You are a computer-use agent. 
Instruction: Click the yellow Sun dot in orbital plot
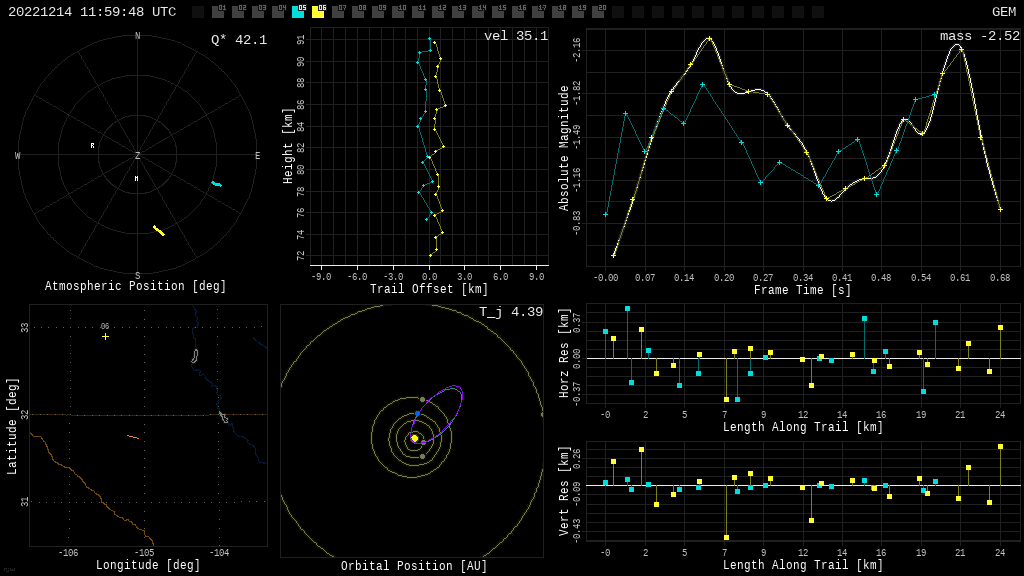pyautogui.click(x=414, y=438)
